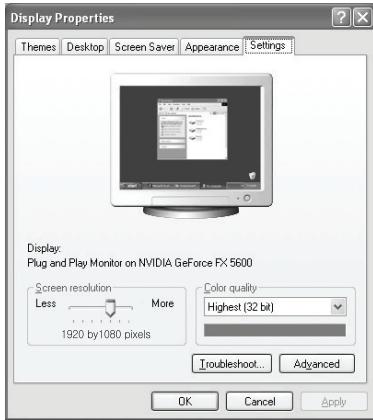The image size is (373, 420).
Task: Click the color quality spectrum bar
Action: (x=275, y=330)
